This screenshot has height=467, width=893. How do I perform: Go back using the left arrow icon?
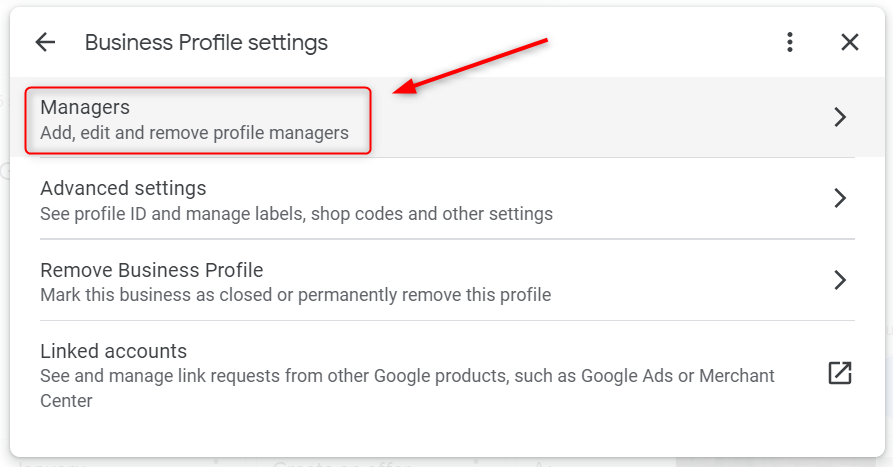pyautogui.click(x=45, y=42)
